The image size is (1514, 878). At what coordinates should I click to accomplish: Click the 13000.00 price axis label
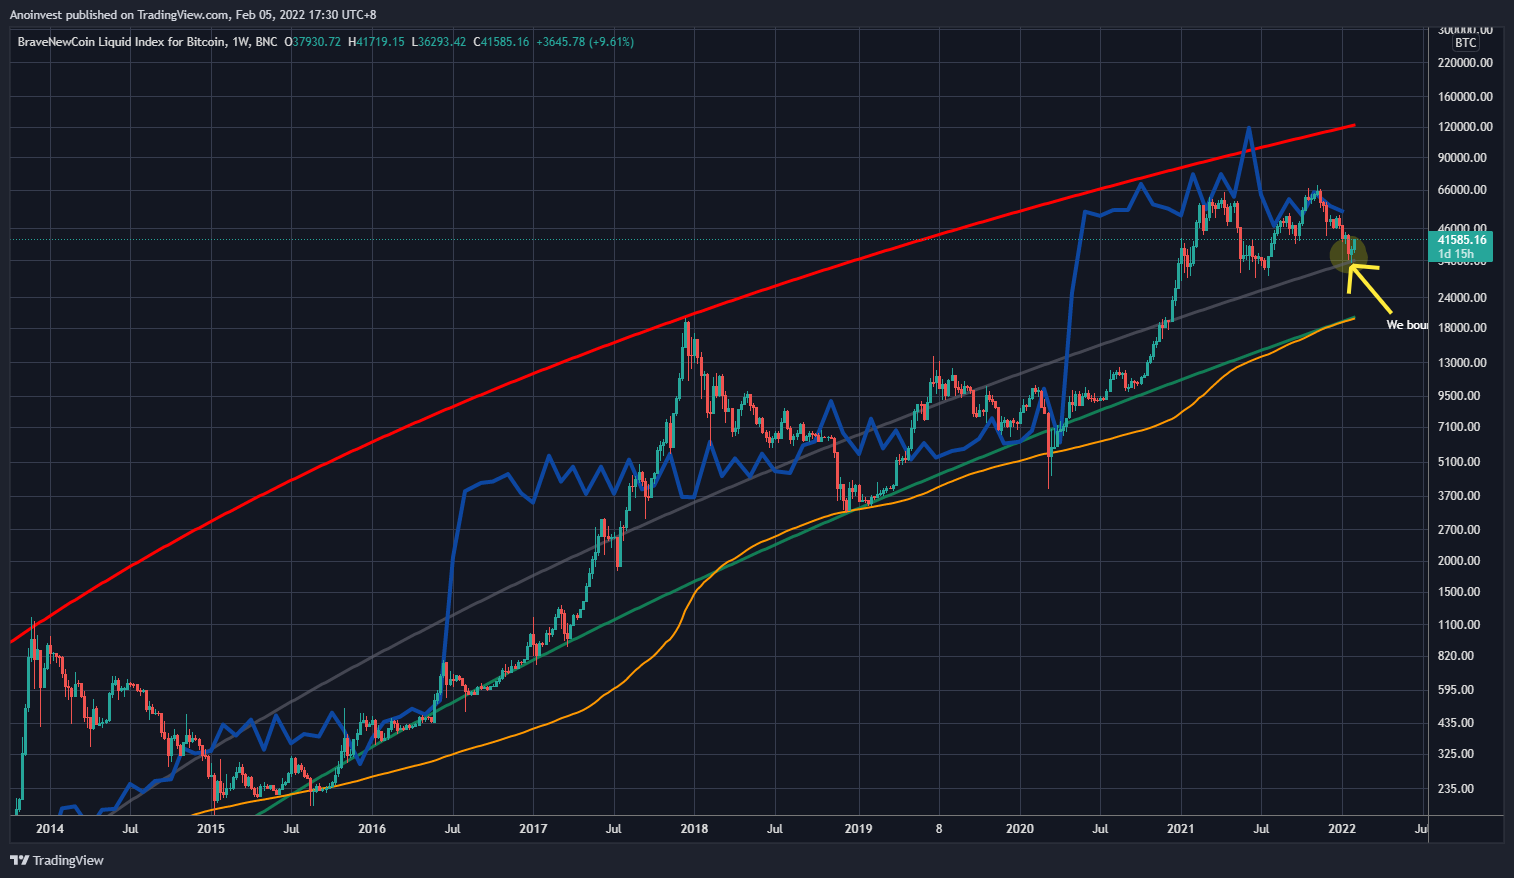(1462, 363)
